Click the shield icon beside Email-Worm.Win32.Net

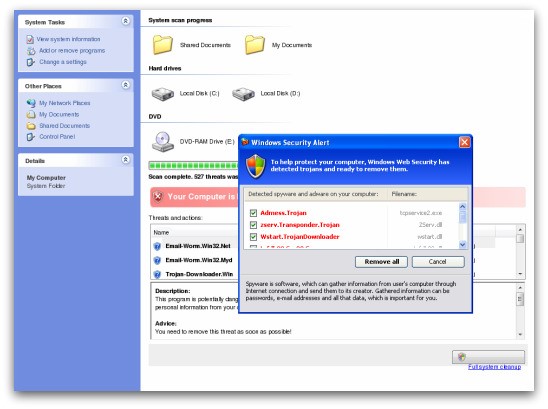click(157, 246)
